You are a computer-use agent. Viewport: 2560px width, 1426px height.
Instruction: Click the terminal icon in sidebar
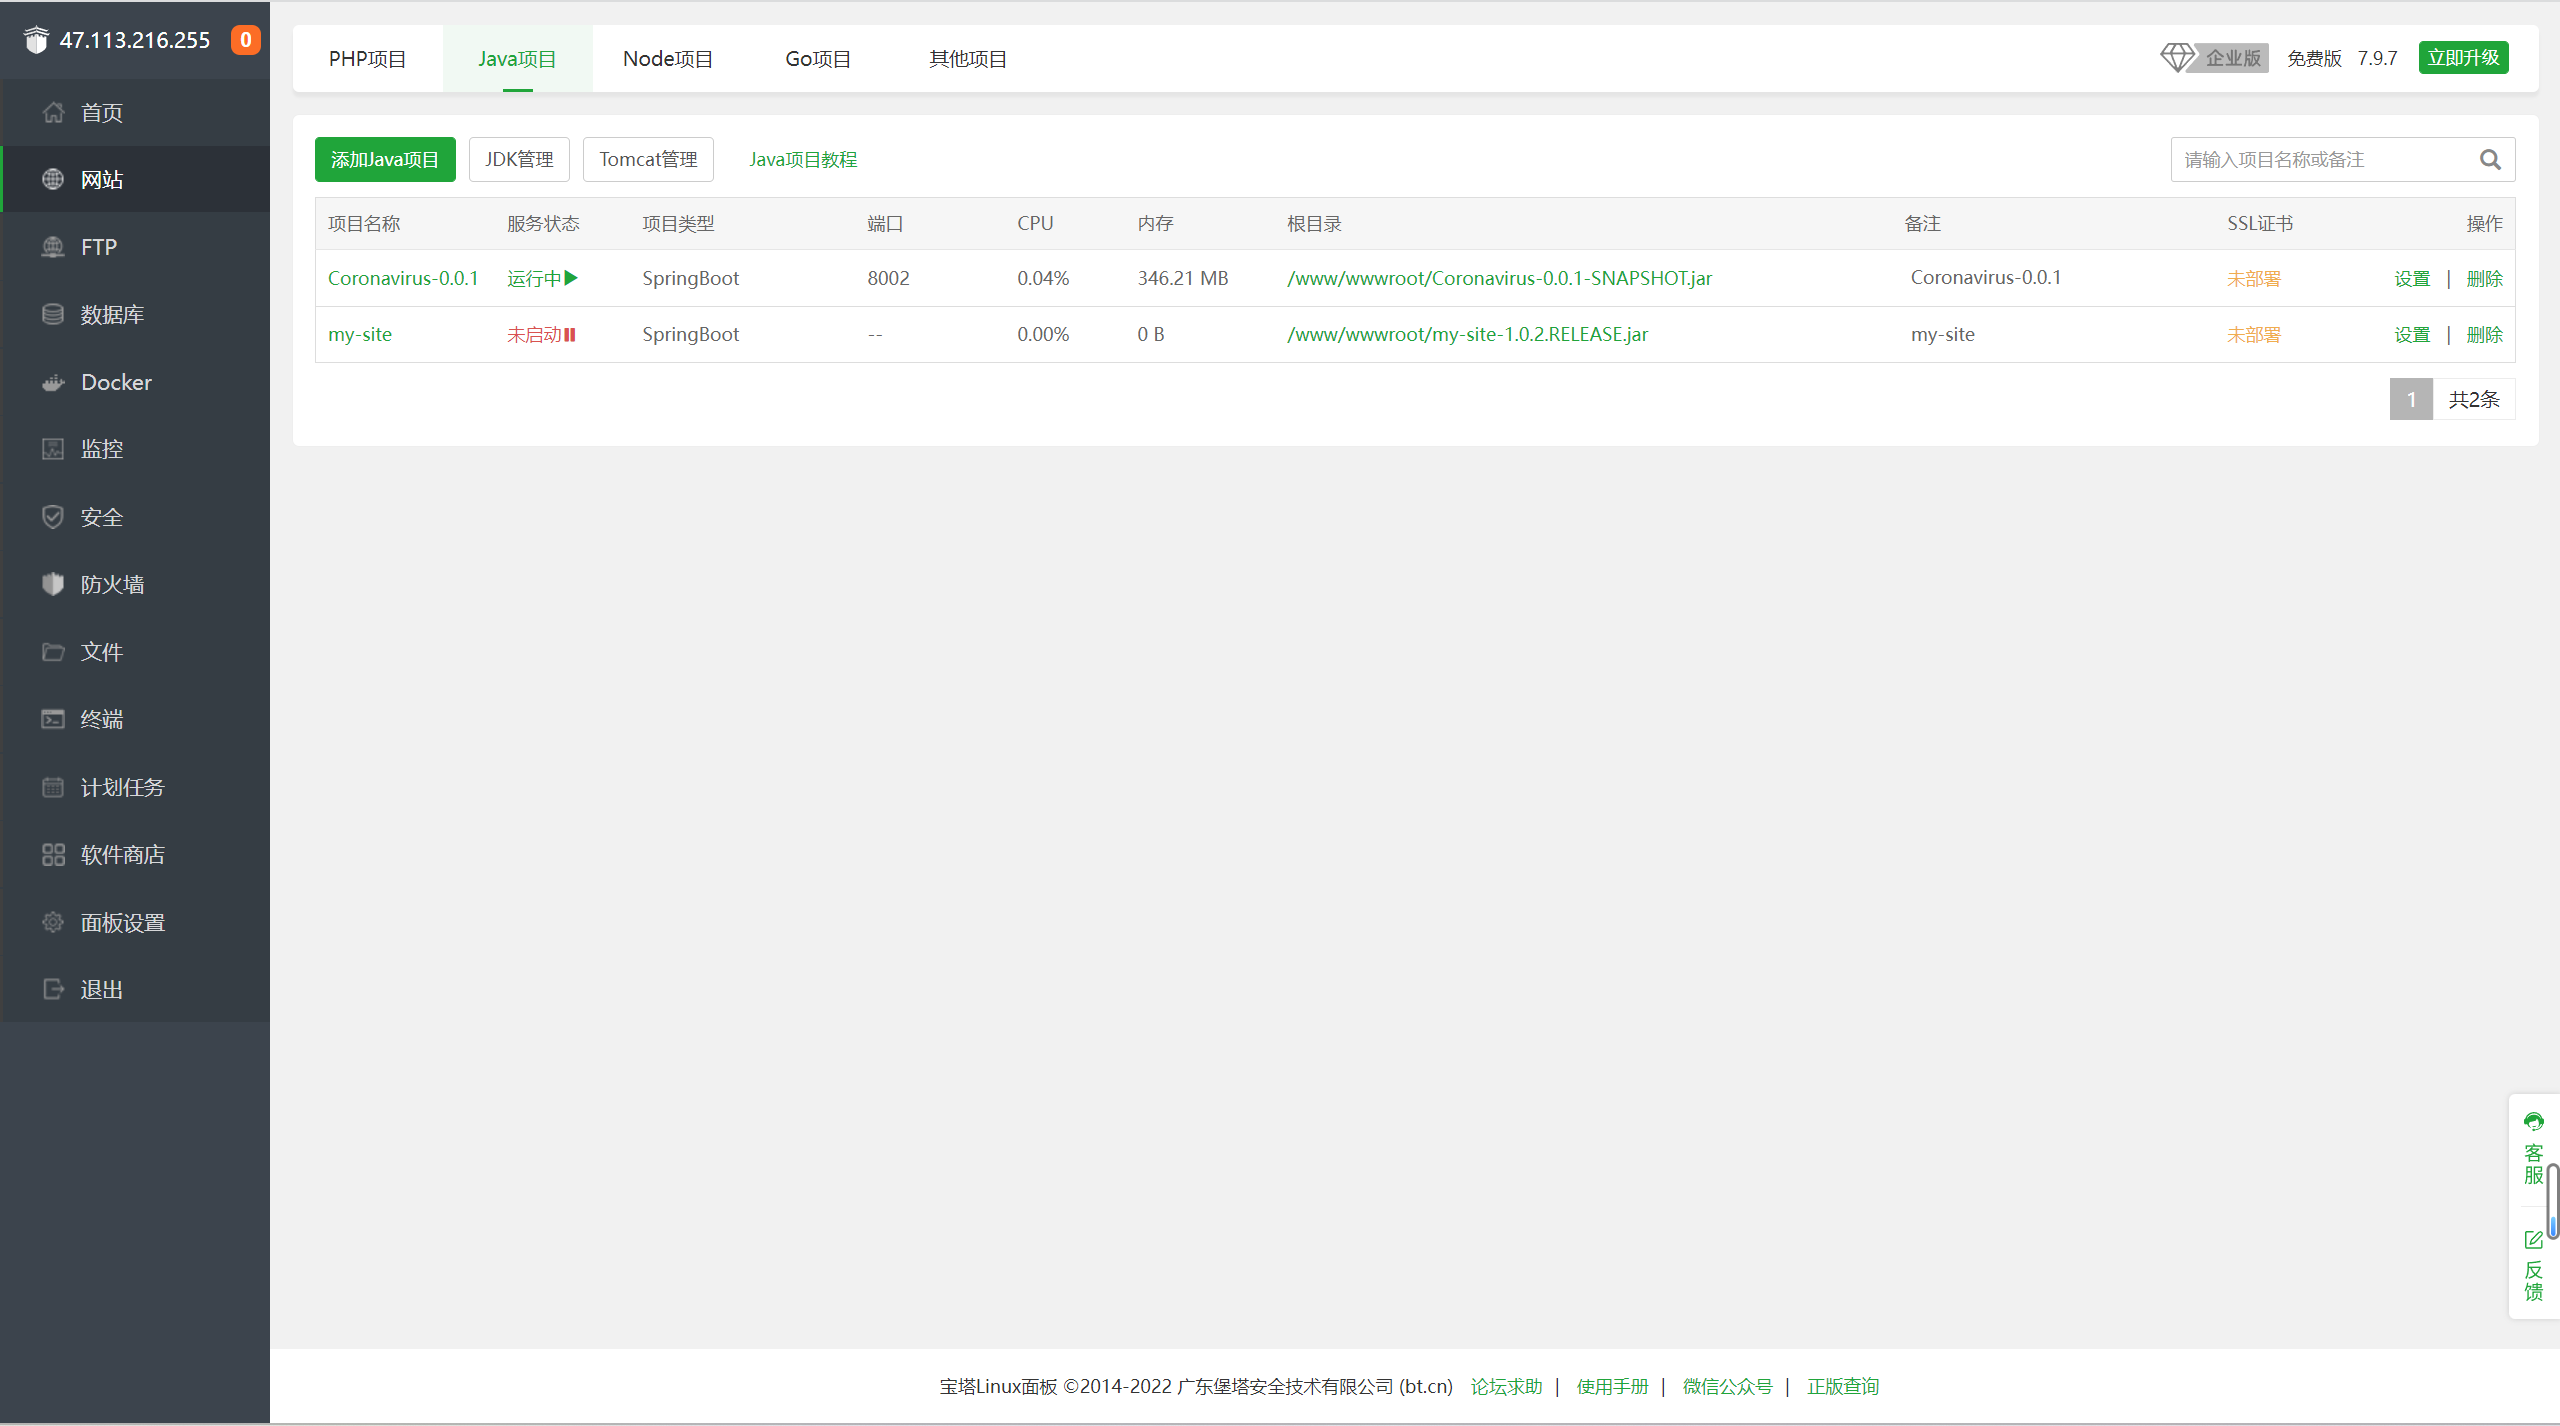click(x=53, y=720)
